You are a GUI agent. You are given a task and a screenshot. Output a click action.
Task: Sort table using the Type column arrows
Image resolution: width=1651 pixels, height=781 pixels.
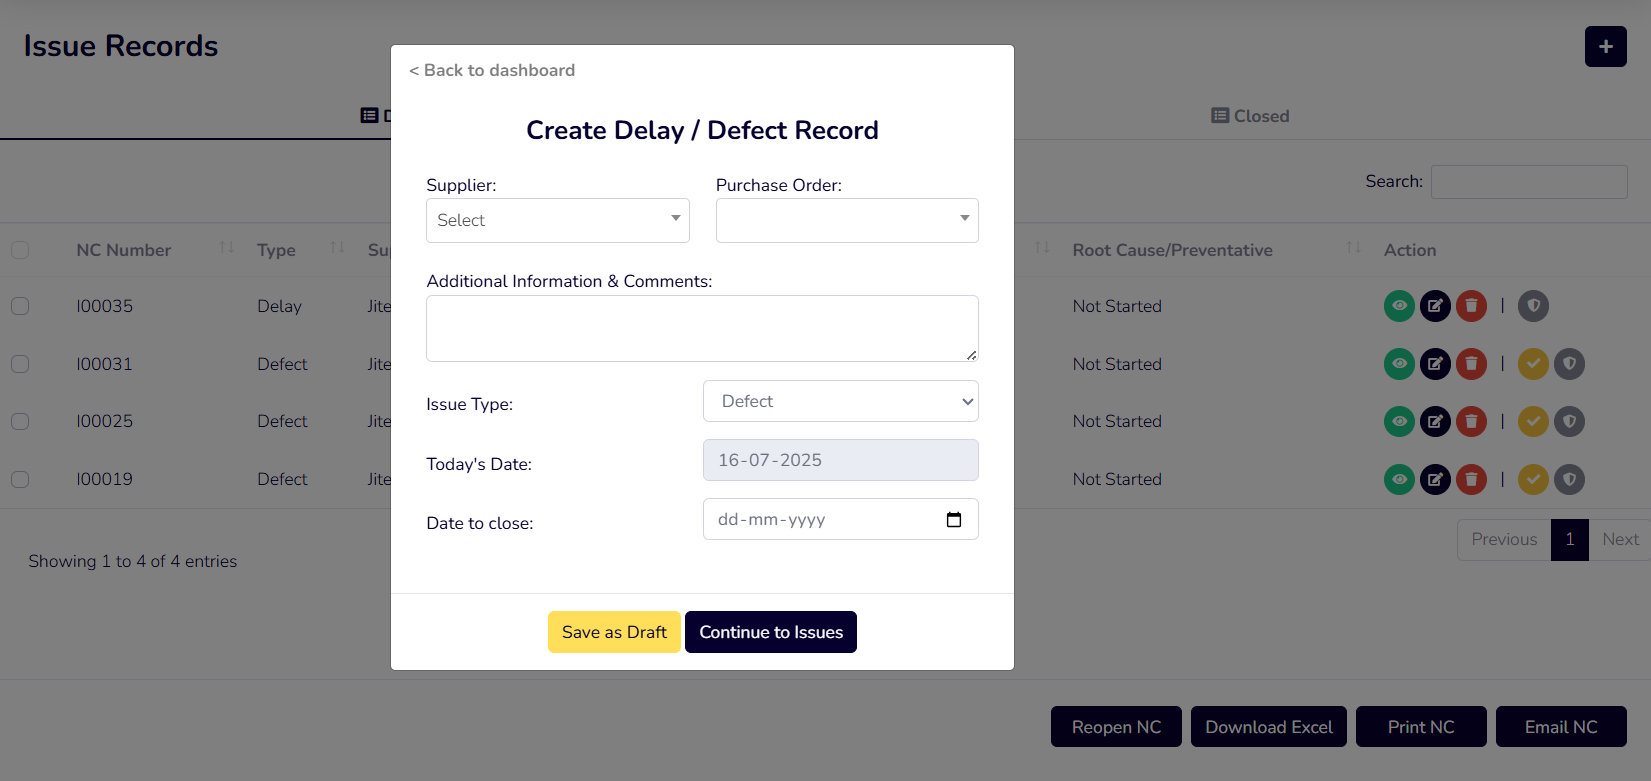[337, 248]
